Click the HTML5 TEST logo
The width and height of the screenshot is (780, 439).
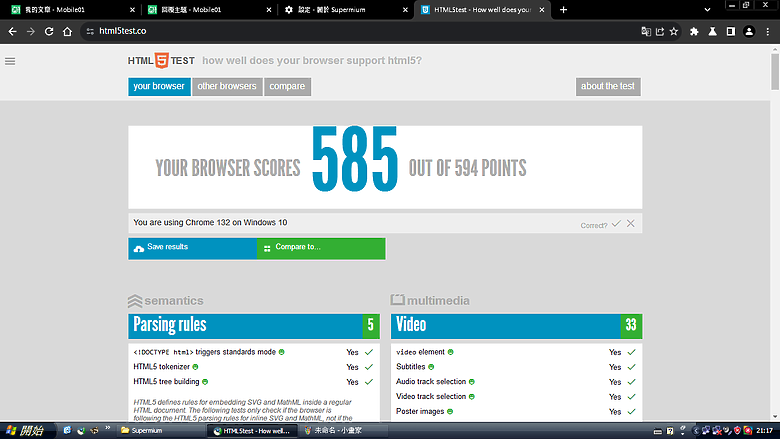161,61
